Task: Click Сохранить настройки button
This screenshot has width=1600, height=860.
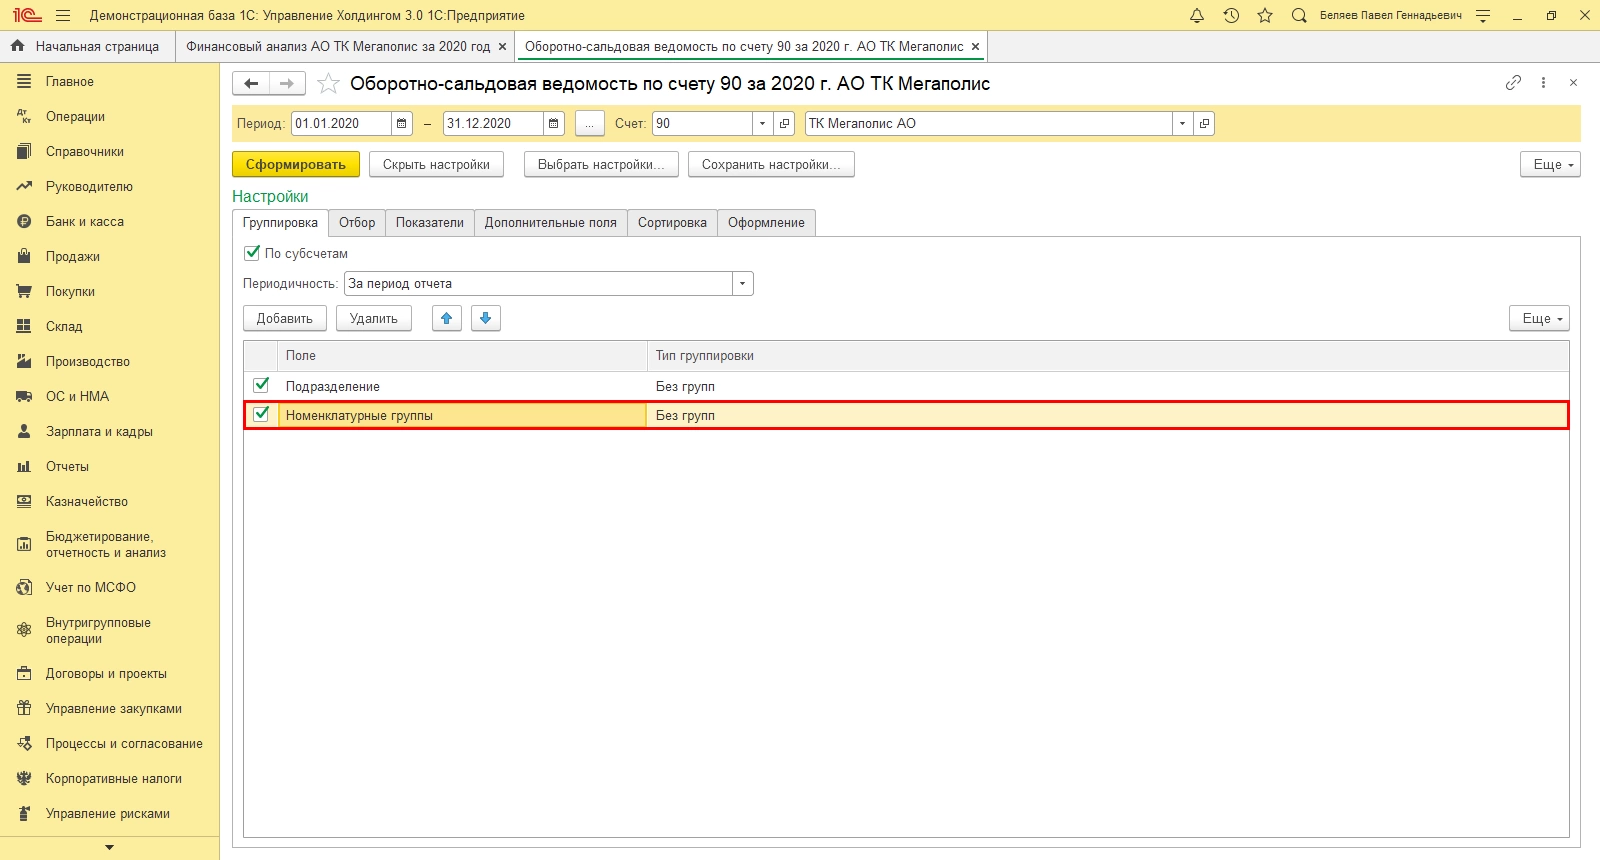Action: pyautogui.click(x=771, y=165)
